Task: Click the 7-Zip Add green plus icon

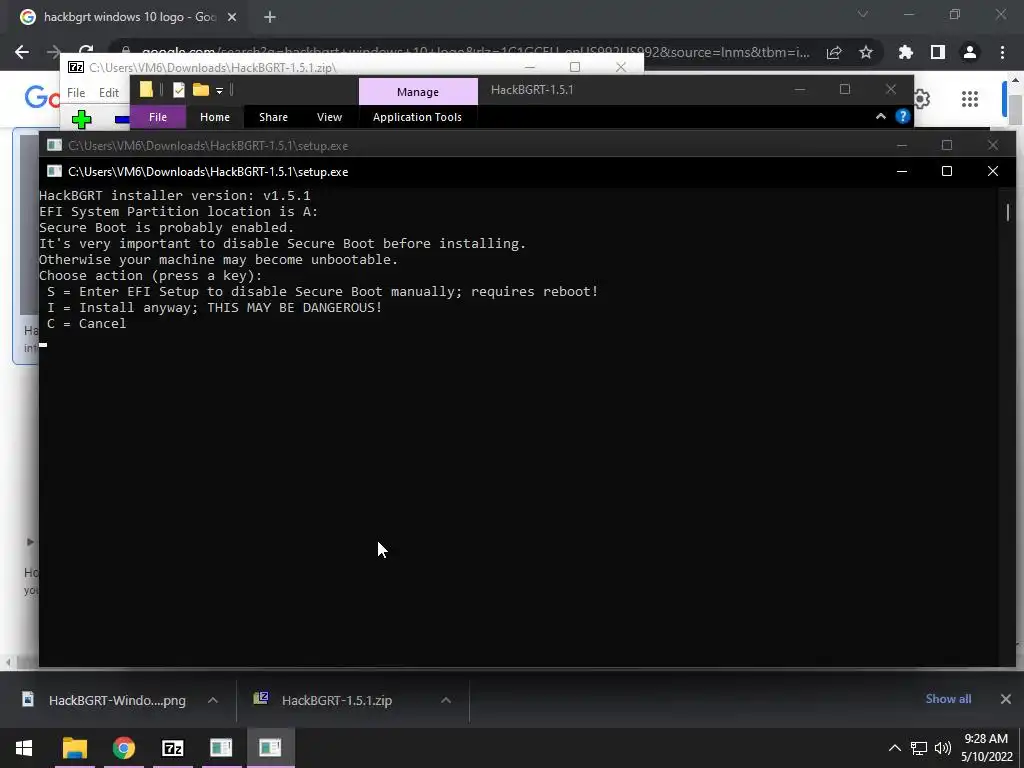Action: (x=82, y=120)
